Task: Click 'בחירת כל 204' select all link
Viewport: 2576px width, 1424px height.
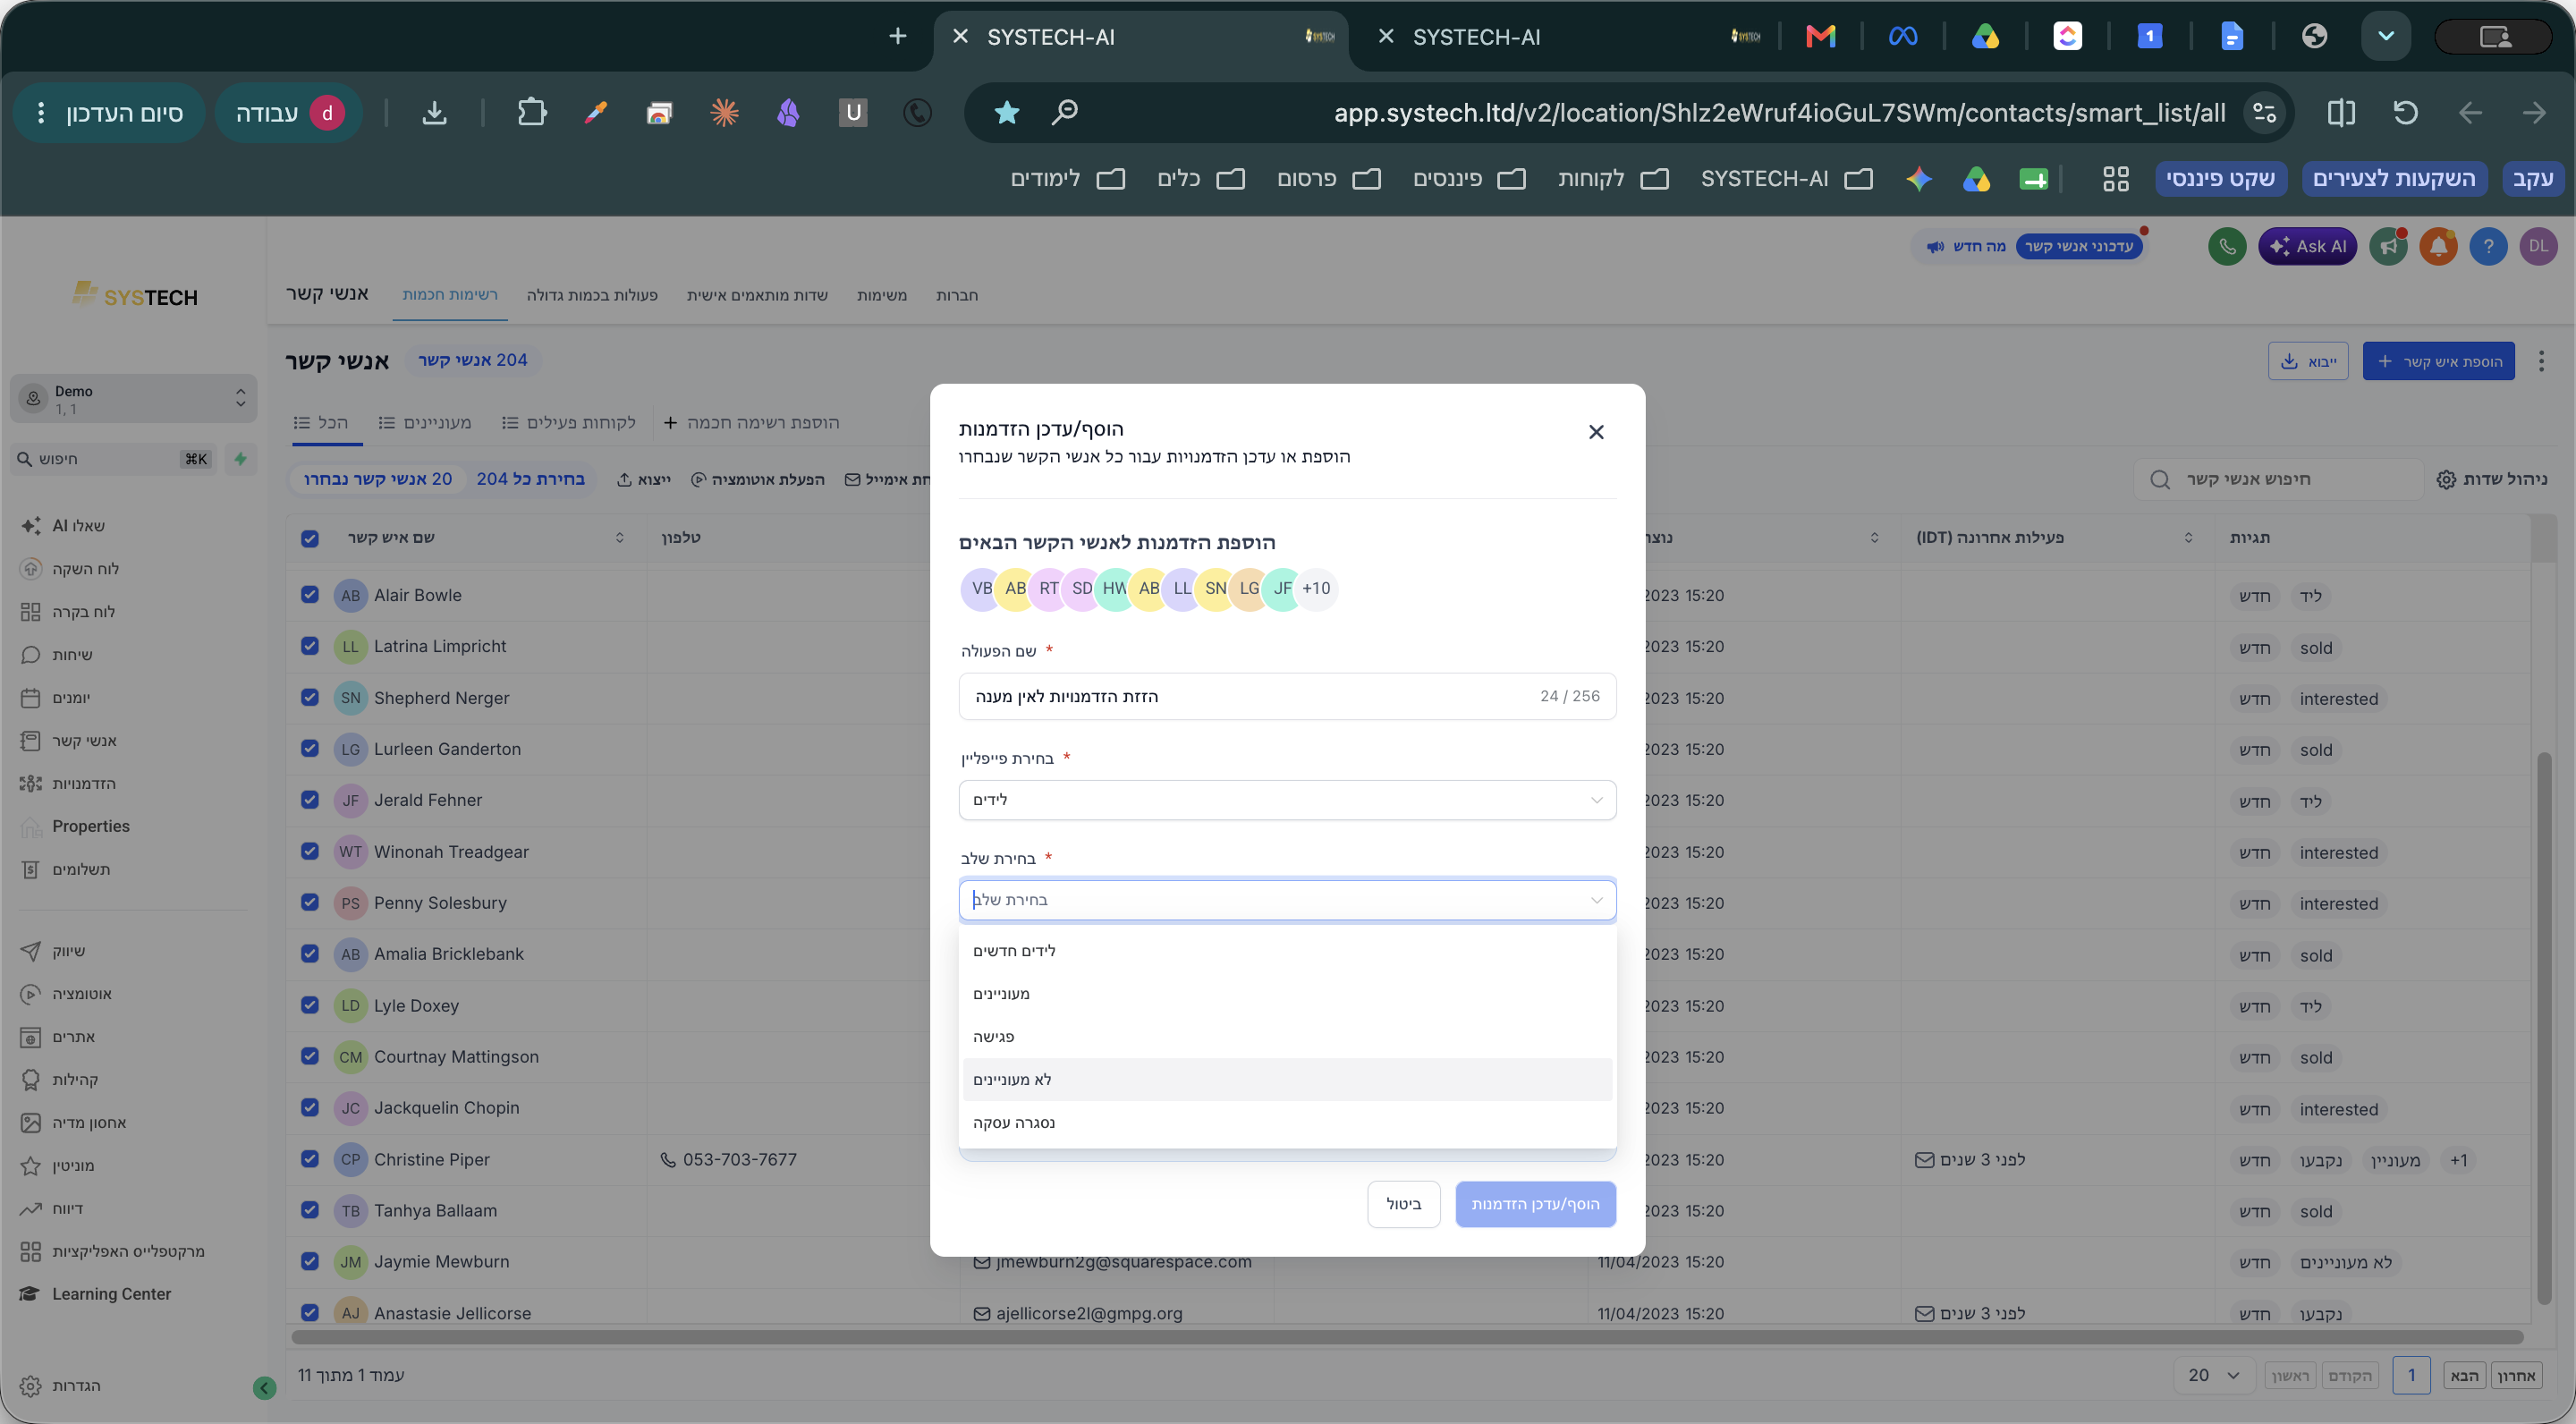Action: click(530, 479)
